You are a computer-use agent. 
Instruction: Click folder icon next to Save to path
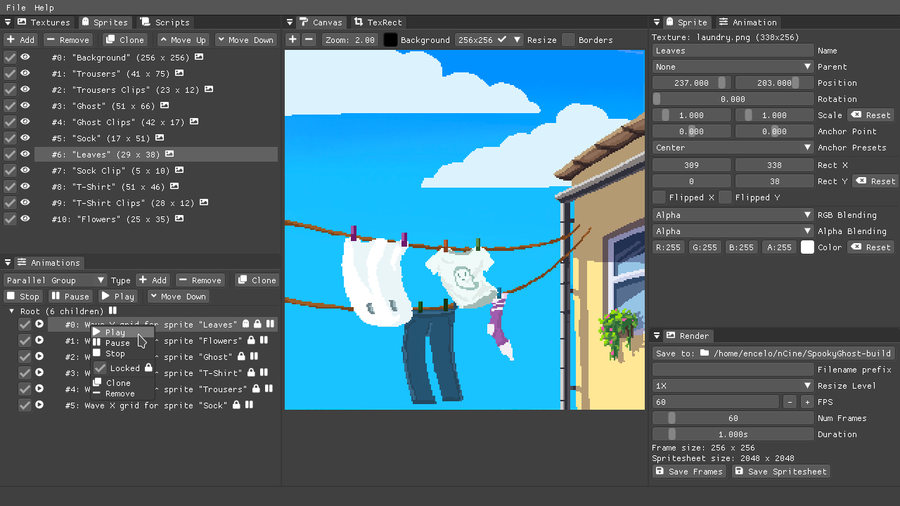point(705,353)
